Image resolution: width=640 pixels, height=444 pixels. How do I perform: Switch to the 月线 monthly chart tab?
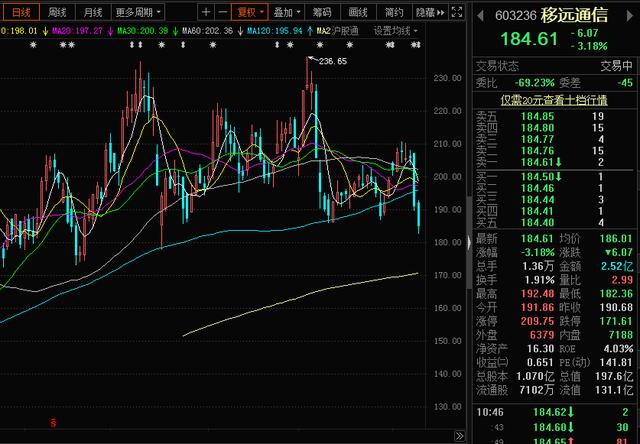(93, 12)
